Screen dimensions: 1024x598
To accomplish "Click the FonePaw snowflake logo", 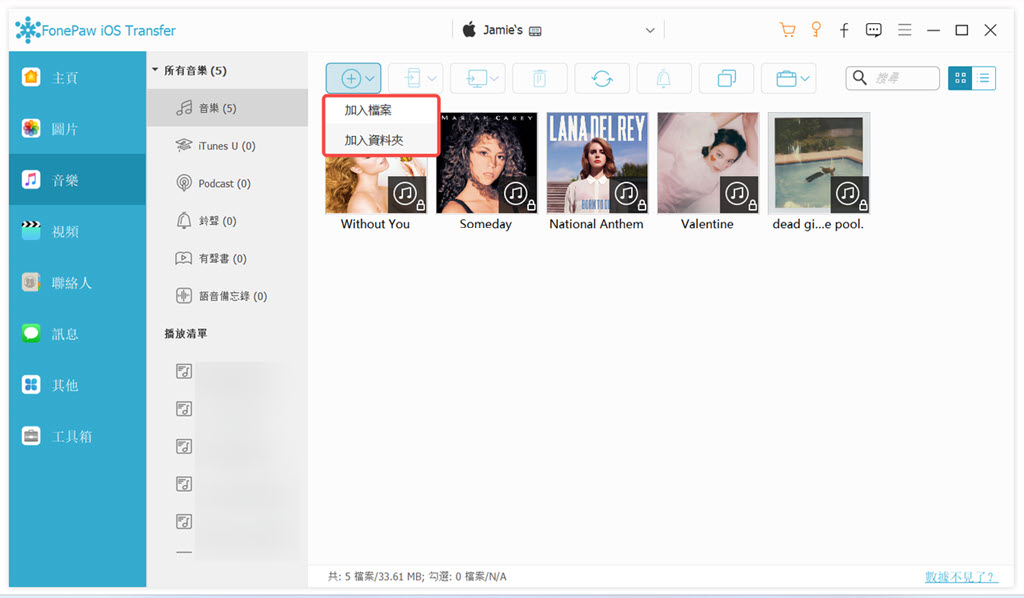I will [x=27, y=30].
